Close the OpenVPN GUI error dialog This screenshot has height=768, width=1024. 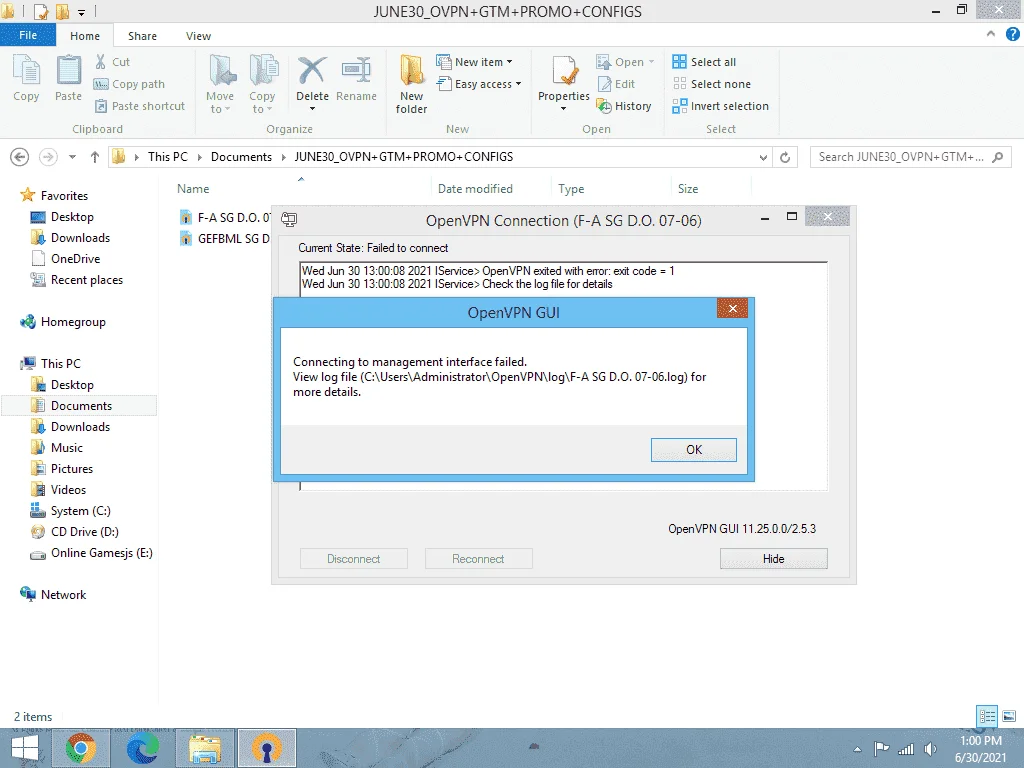[732, 308]
